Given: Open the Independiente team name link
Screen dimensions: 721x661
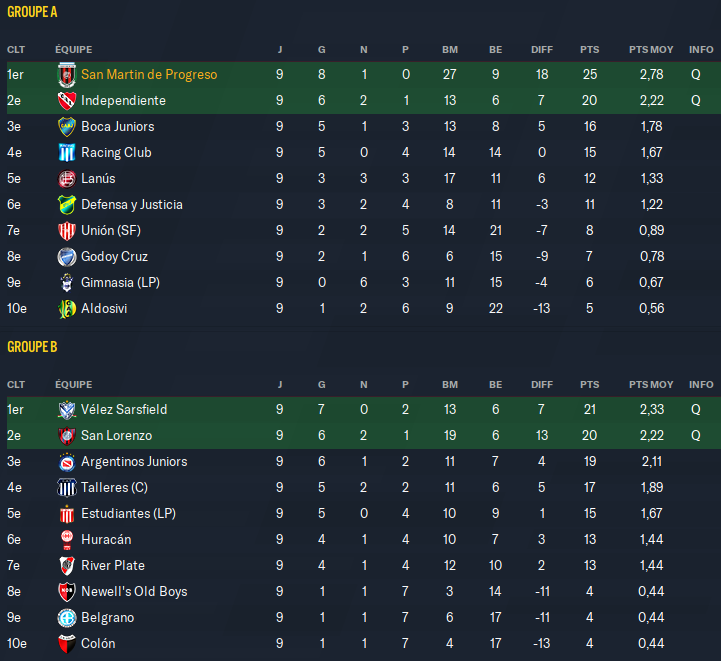Looking at the screenshot, I should (123, 101).
